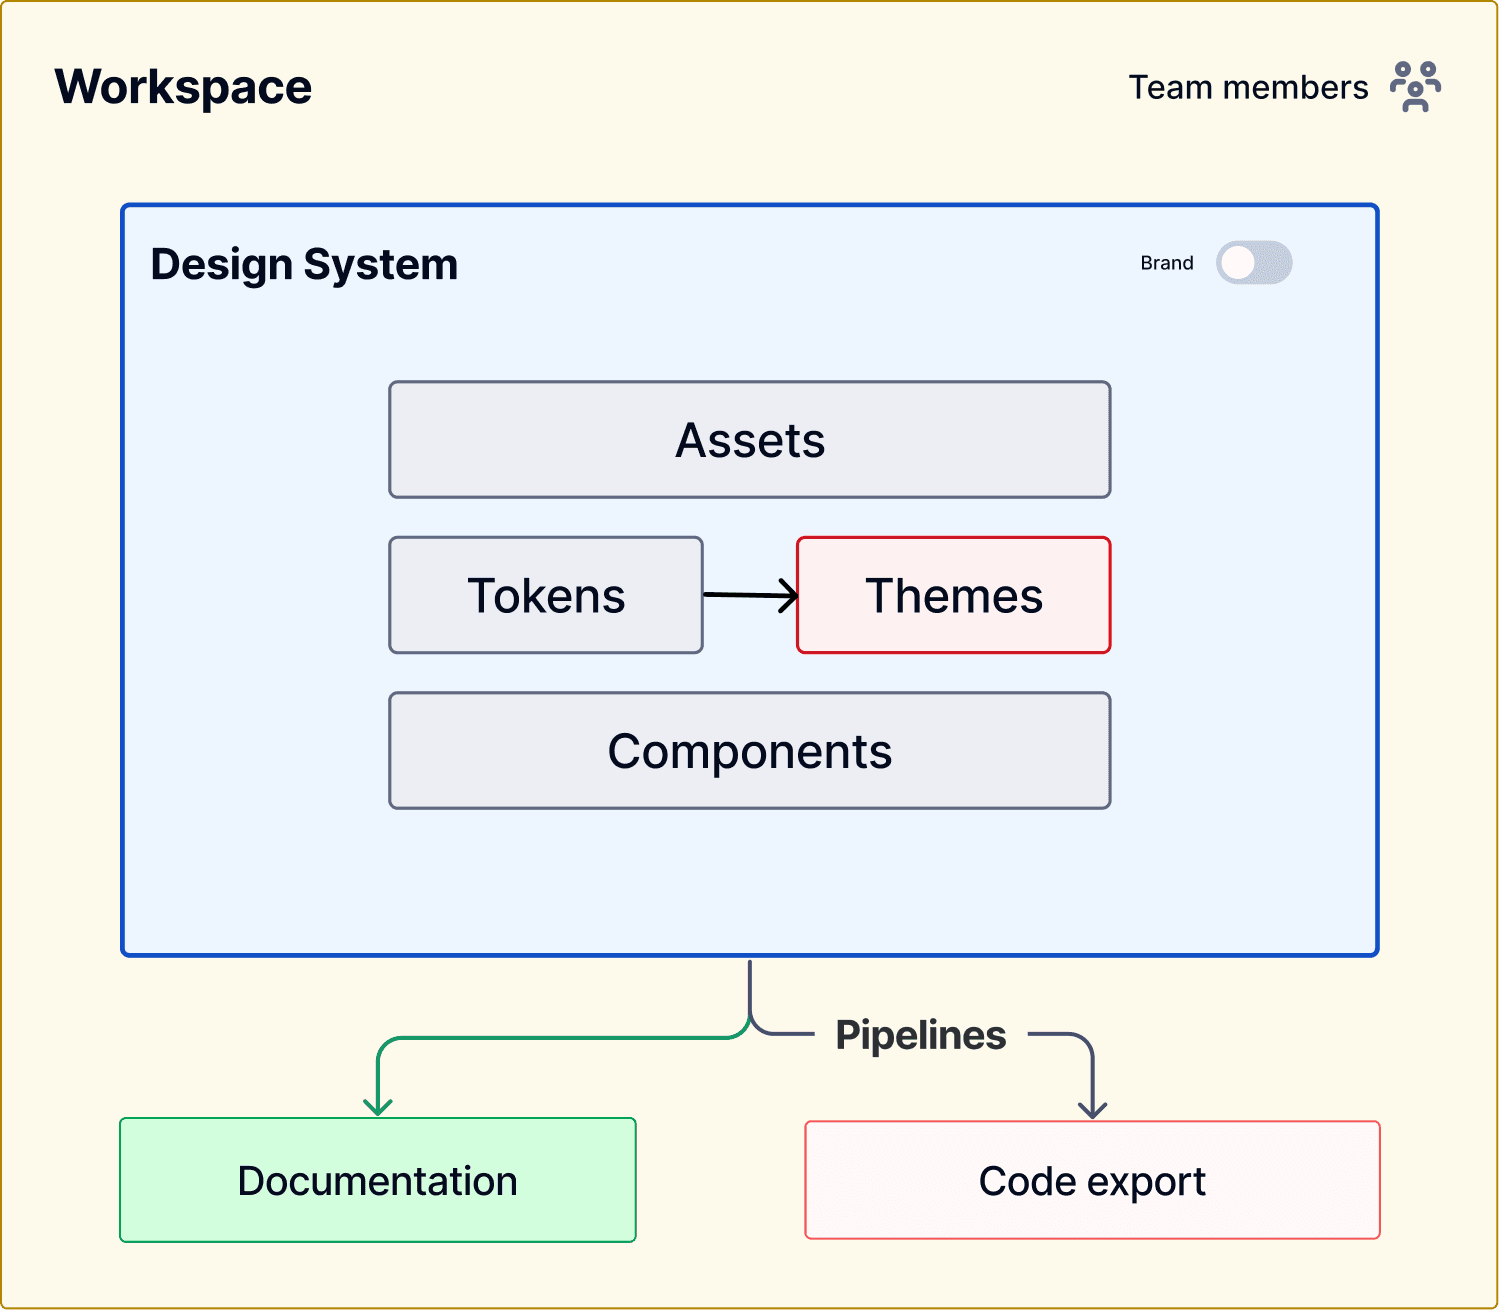The image size is (1499, 1310).
Task: Open the Themes box
Action: point(954,595)
